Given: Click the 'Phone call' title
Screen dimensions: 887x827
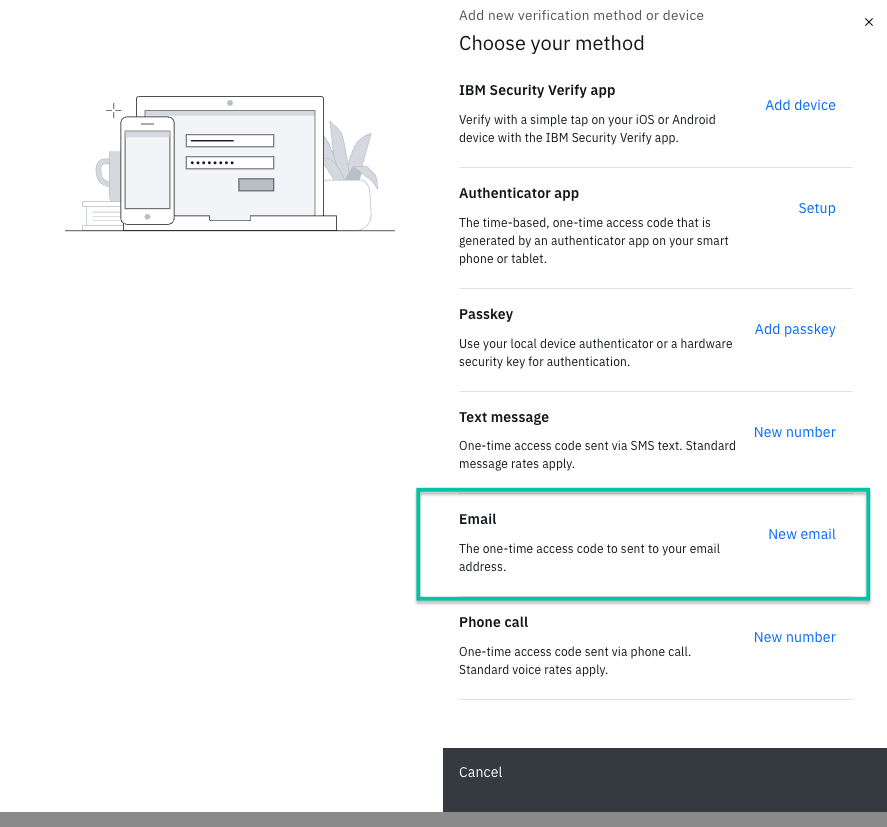Looking at the screenshot, I should click(493, 622).
